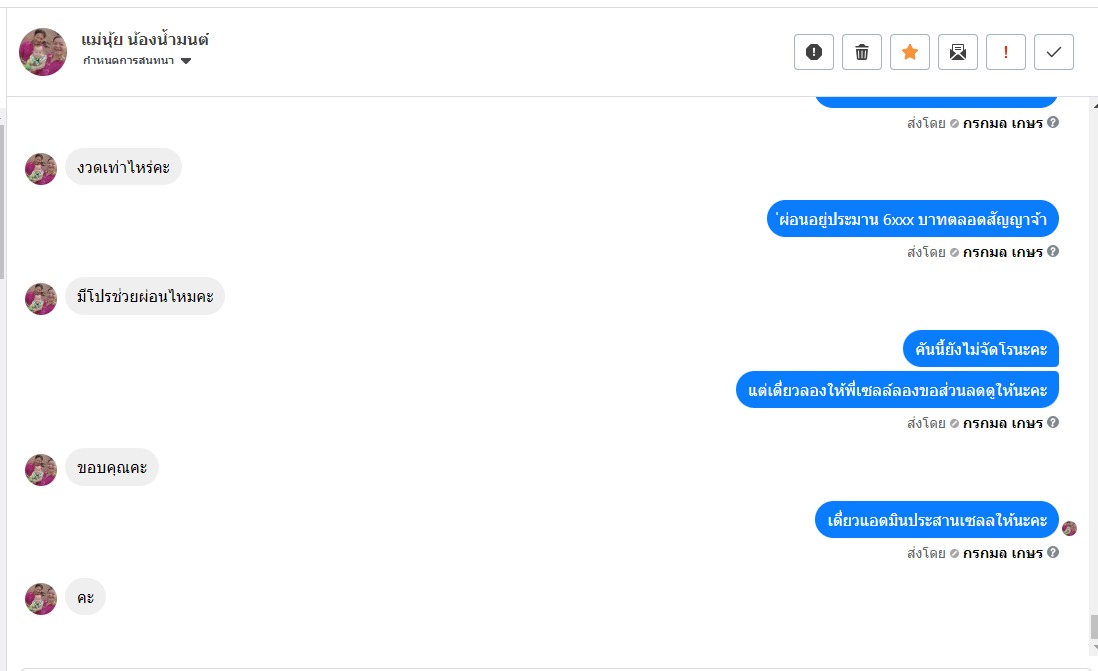Toggle unread with the envelope icon
This screenshot has width=1098, height=671.
pyautogui.click(x=957, y=52)
